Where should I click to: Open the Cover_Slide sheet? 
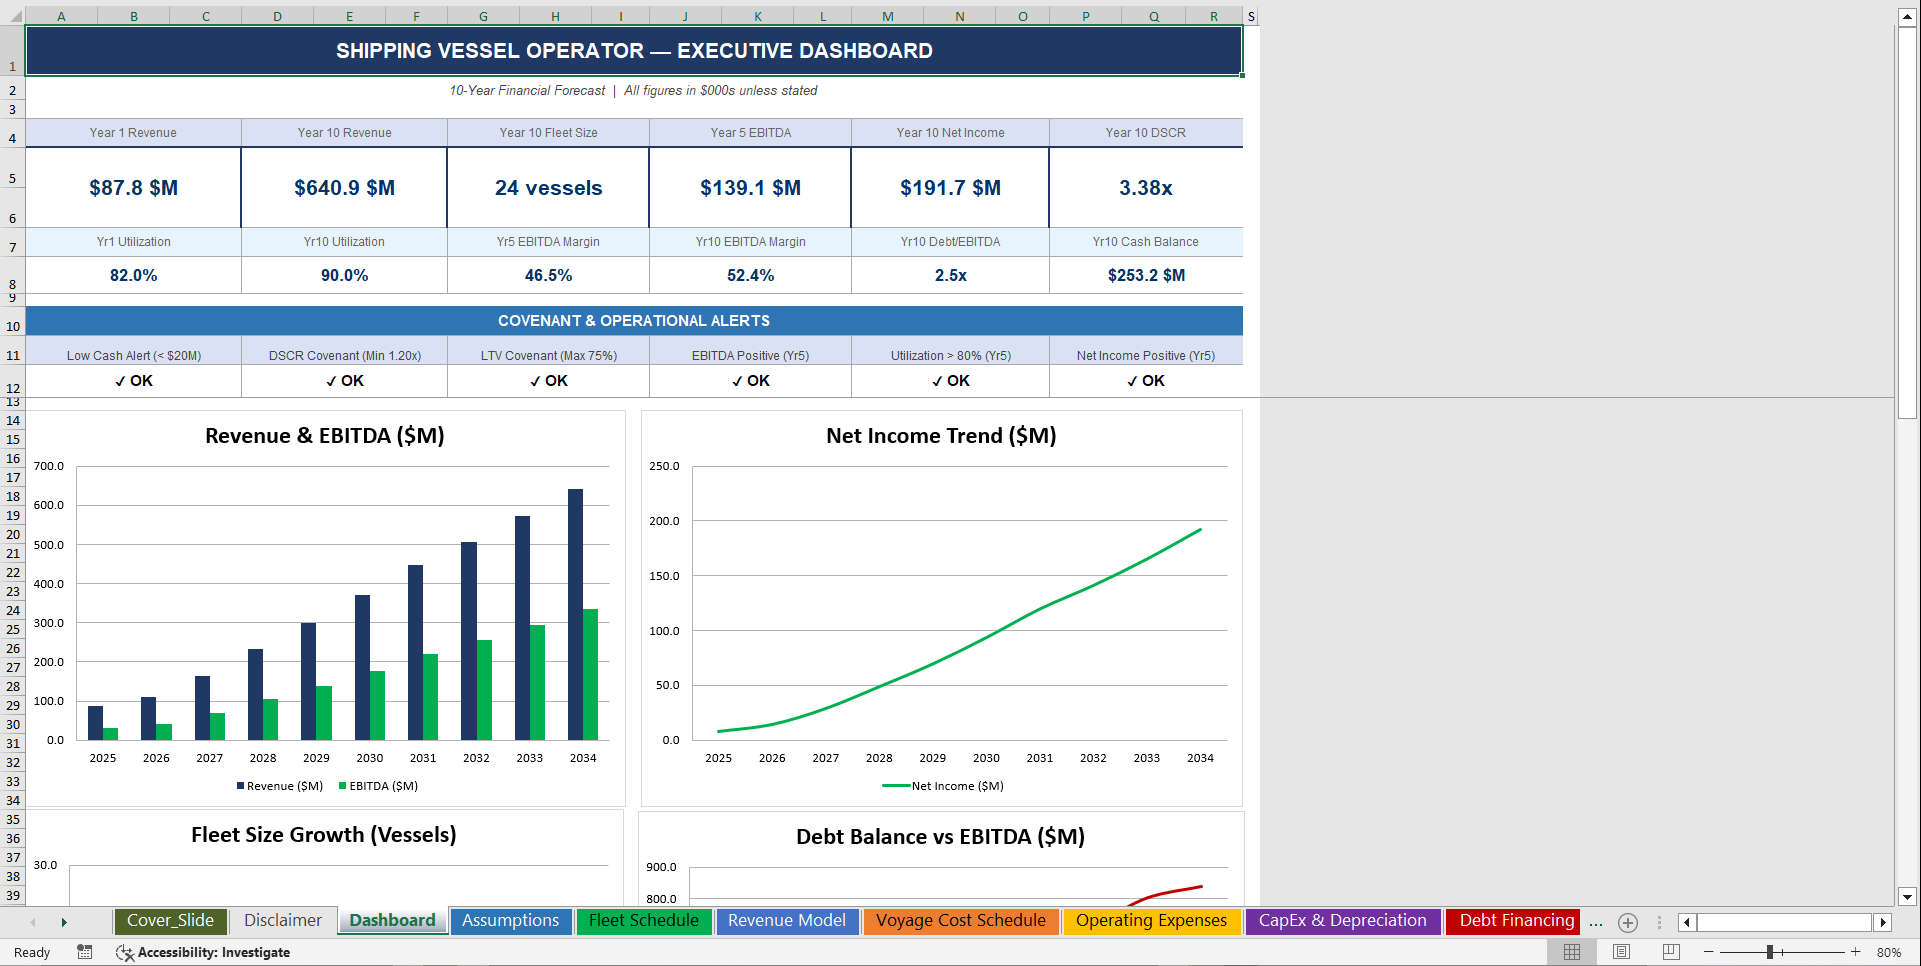[170, 921]
